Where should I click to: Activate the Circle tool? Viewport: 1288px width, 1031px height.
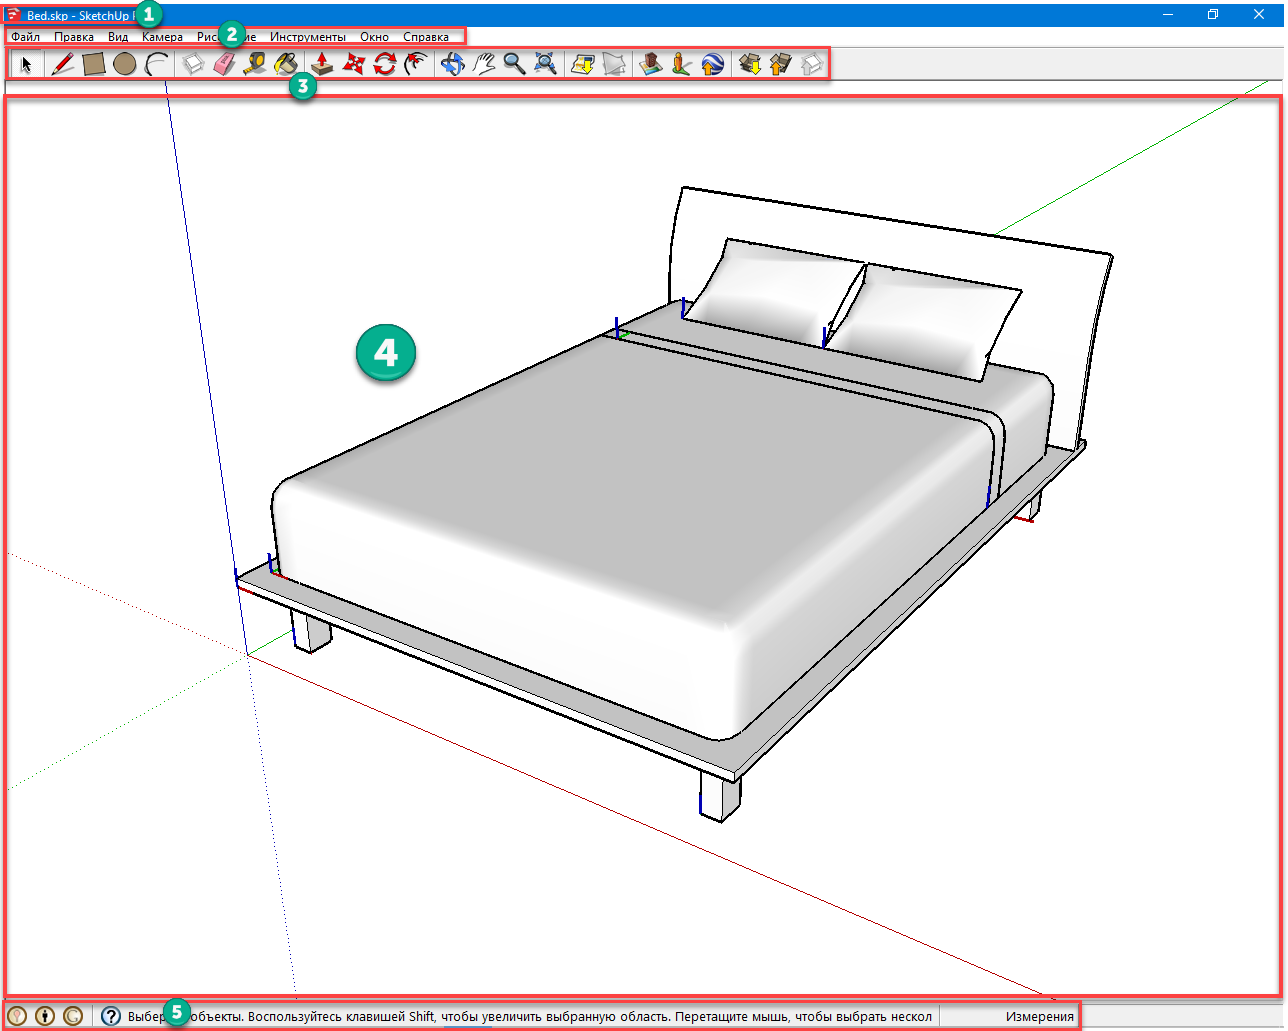point(125,65)
